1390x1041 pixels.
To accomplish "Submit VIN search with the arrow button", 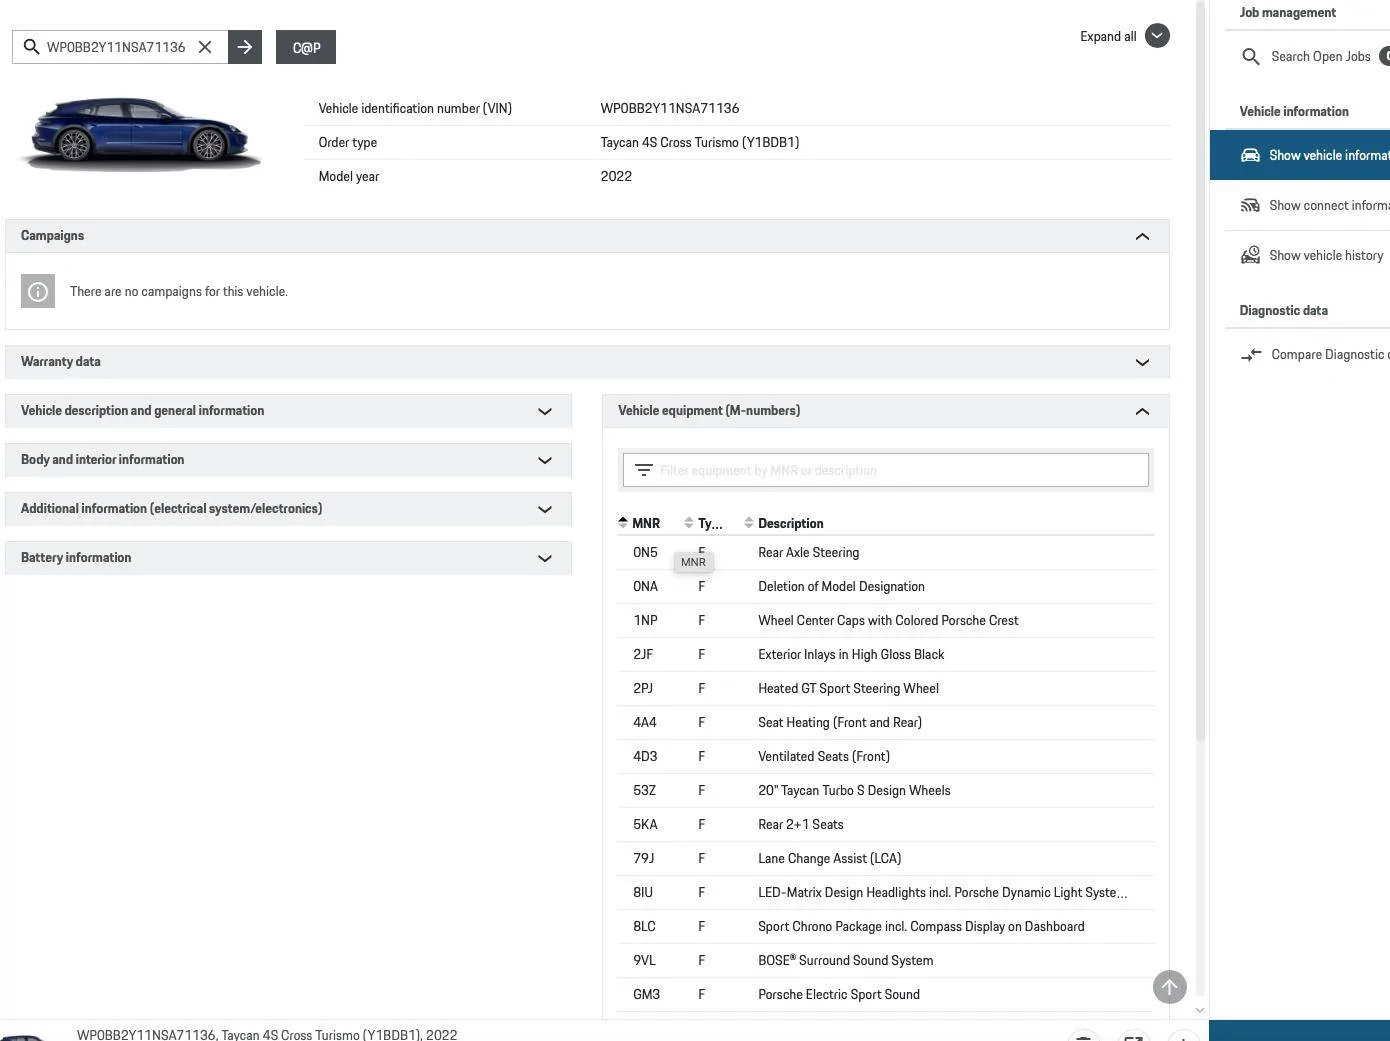I will 245,47.
